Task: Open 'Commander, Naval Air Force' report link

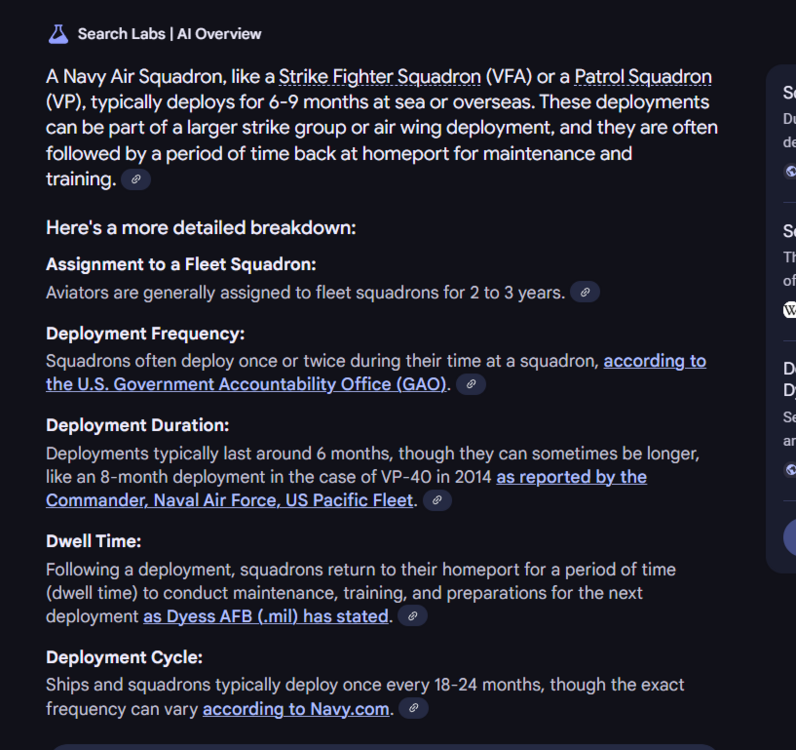Action: [x=229, y=500]
